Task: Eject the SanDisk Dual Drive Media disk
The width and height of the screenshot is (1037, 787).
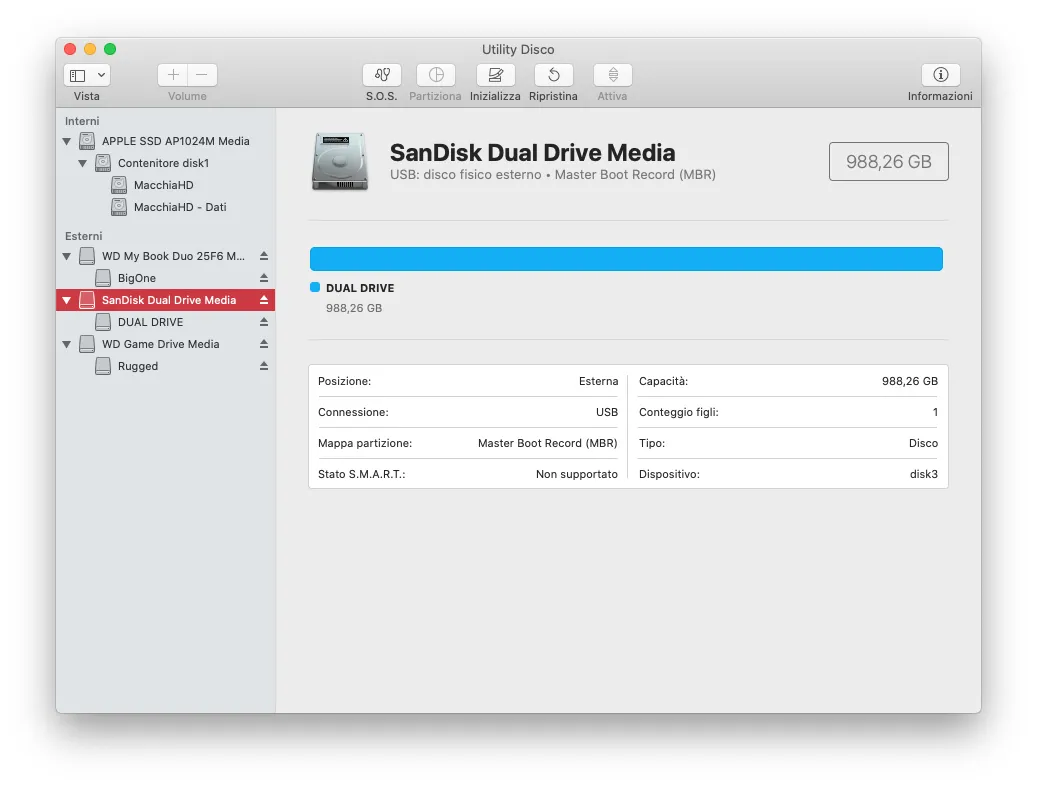Action: (x=265, y=300)
